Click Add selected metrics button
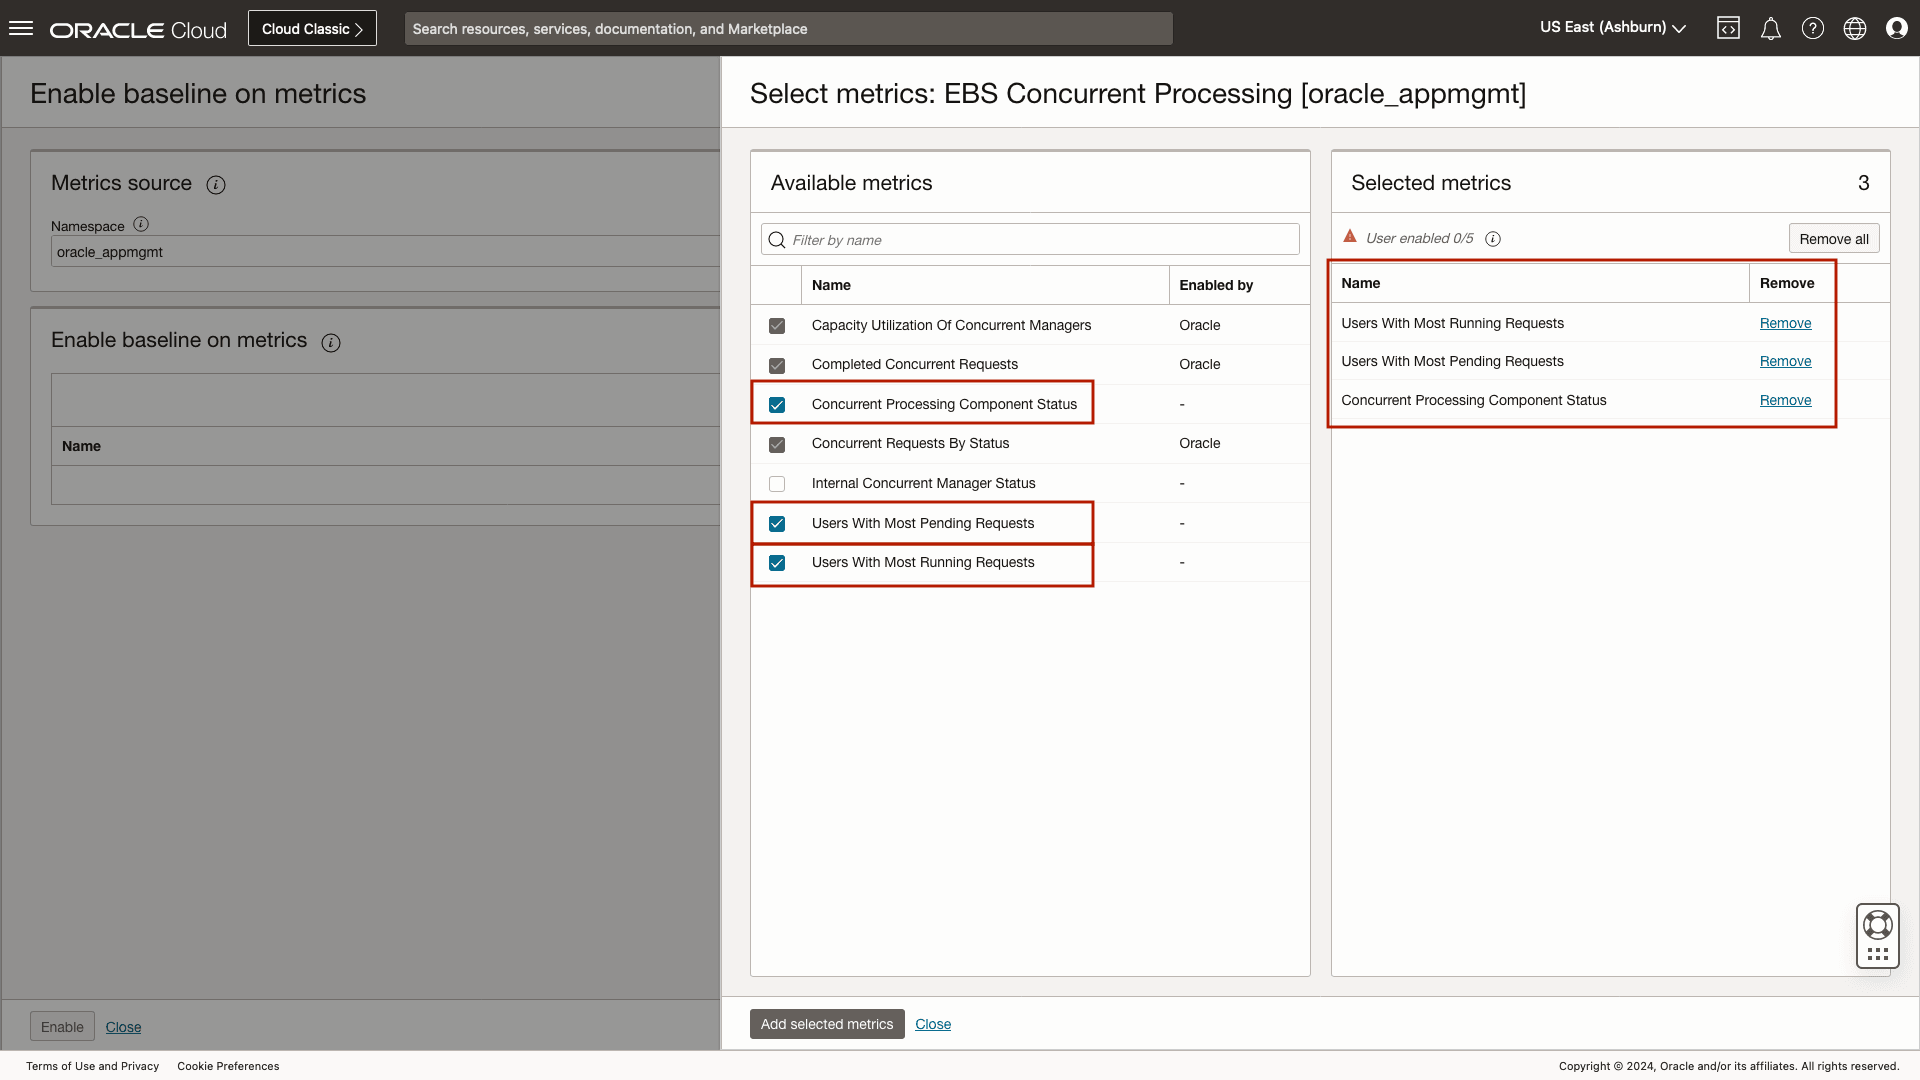 click(x=826, y=1024)
